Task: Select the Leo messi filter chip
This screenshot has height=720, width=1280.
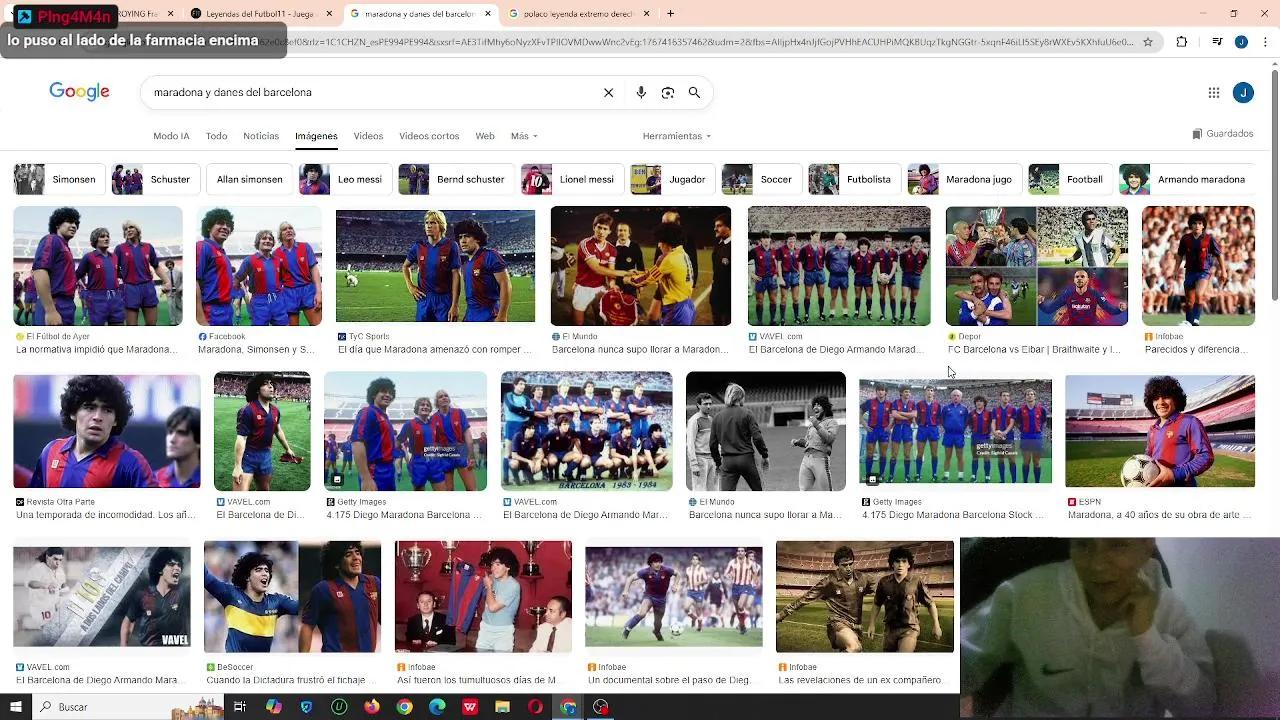Action: click(345, 180)
